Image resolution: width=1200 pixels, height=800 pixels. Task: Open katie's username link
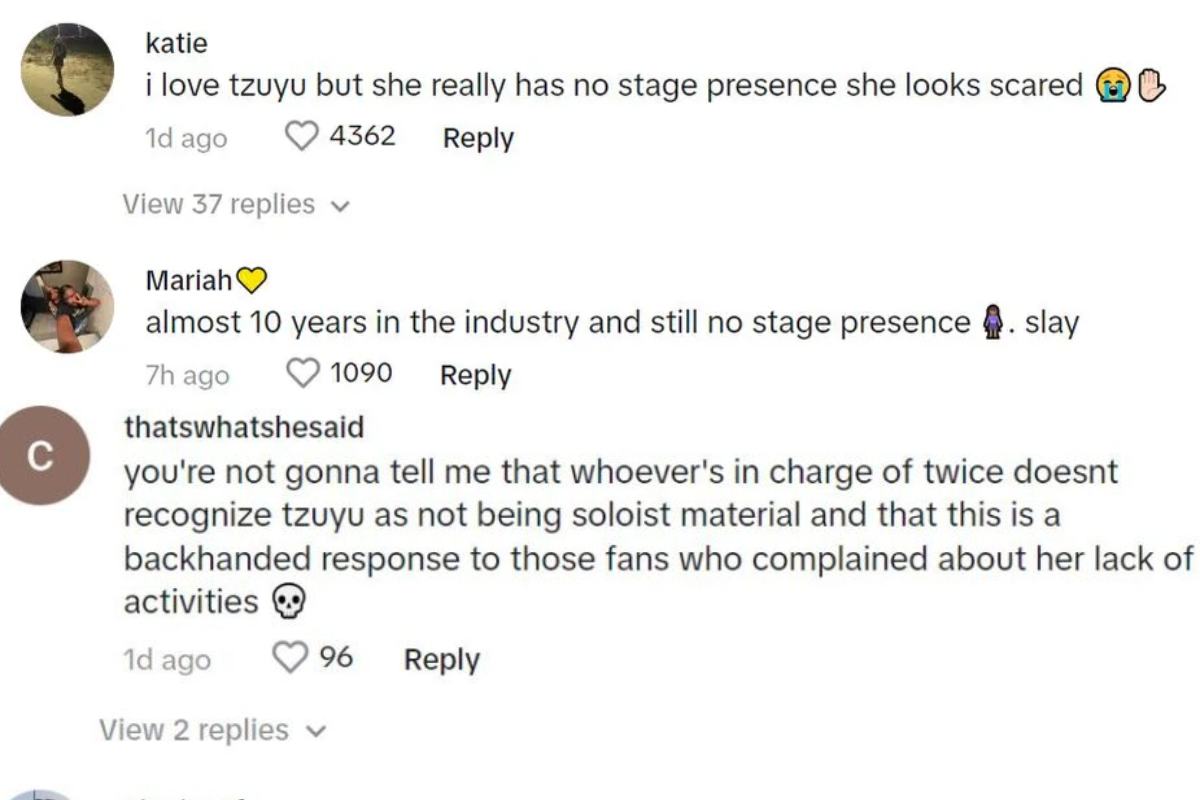click(x=176, y=44)
